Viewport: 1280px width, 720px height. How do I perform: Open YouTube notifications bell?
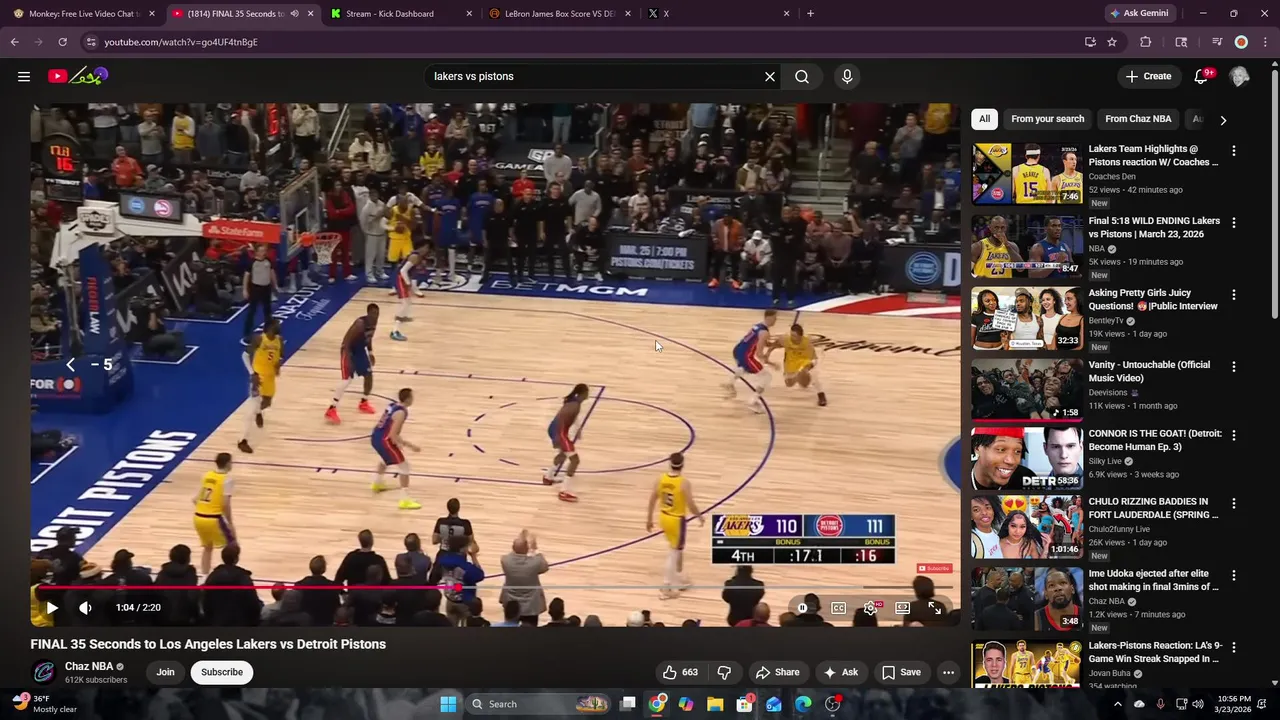coord(1203,76)
